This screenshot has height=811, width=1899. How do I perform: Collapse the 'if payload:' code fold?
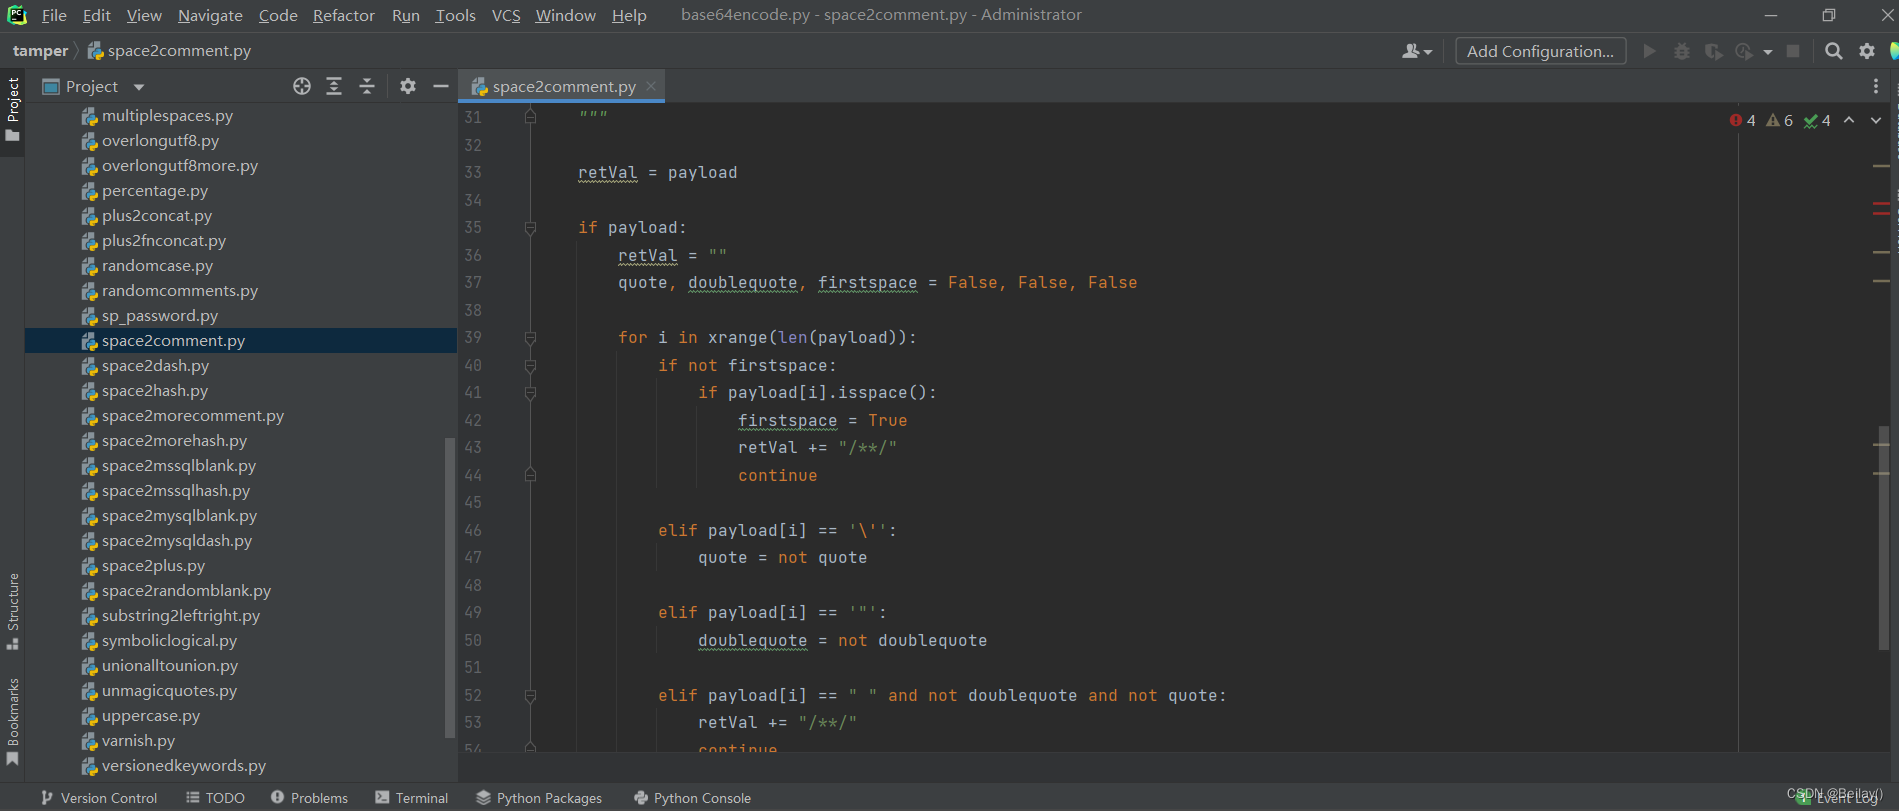click(x=530, y=228)
